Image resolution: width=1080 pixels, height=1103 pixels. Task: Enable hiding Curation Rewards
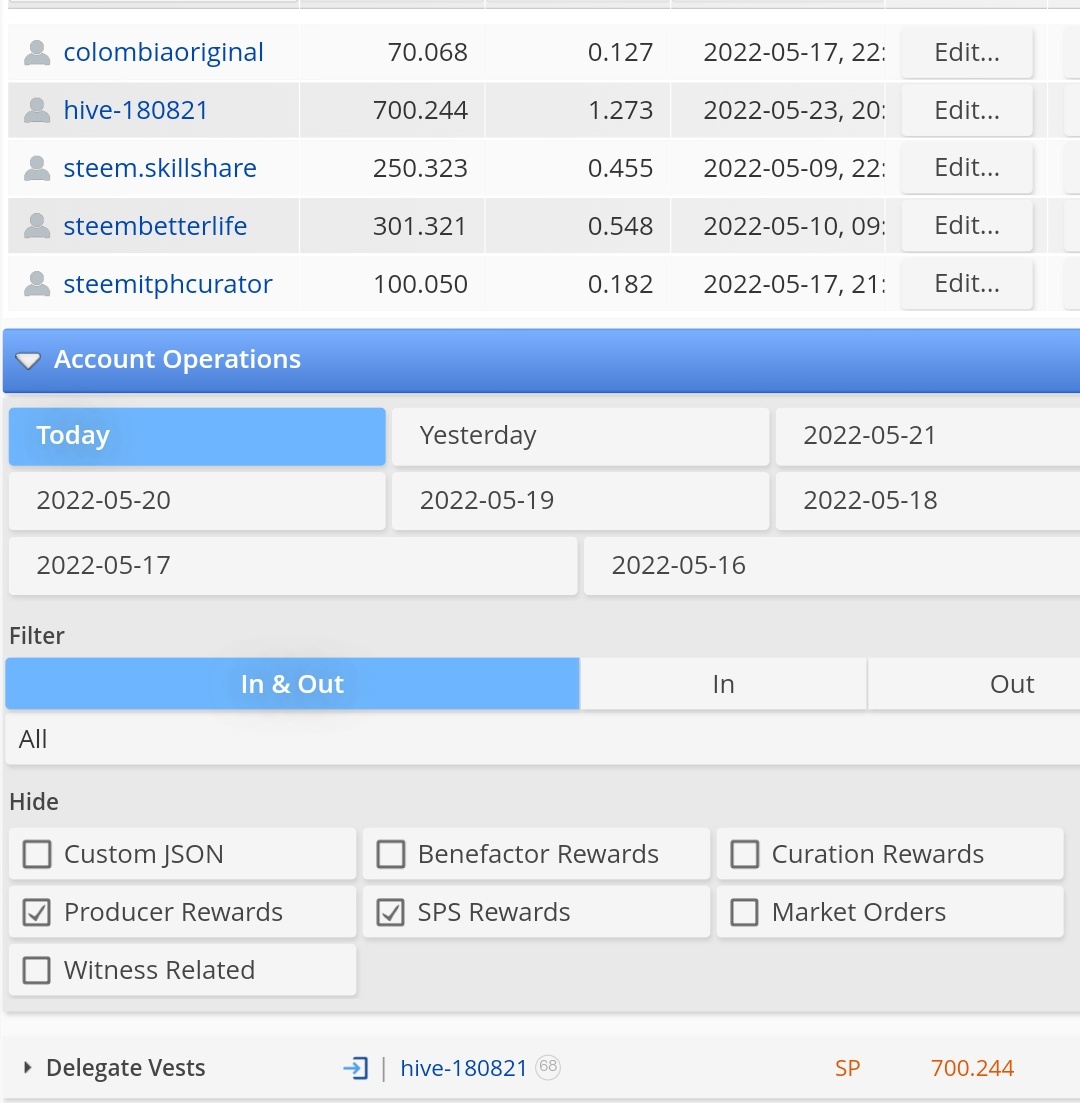point(744,854)
